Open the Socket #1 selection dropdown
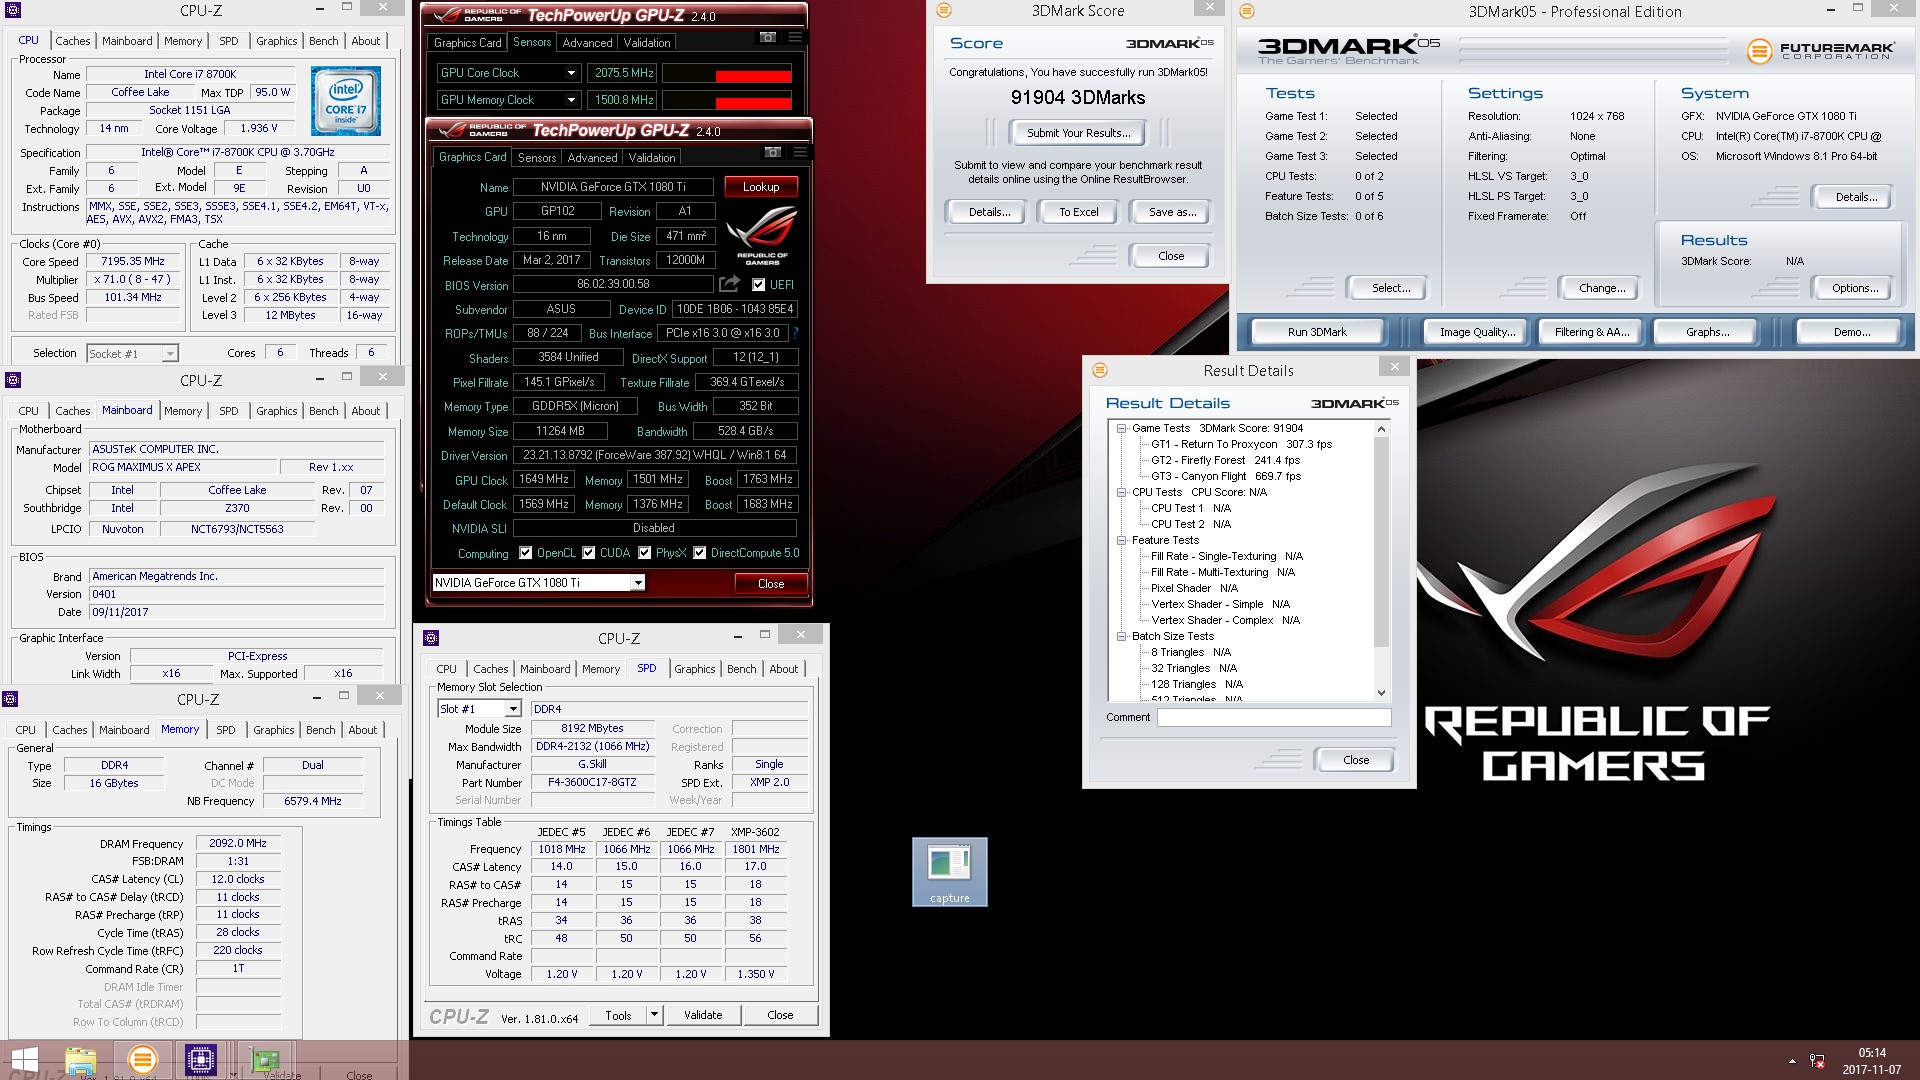The image size is (1920, 1080). 170,353
